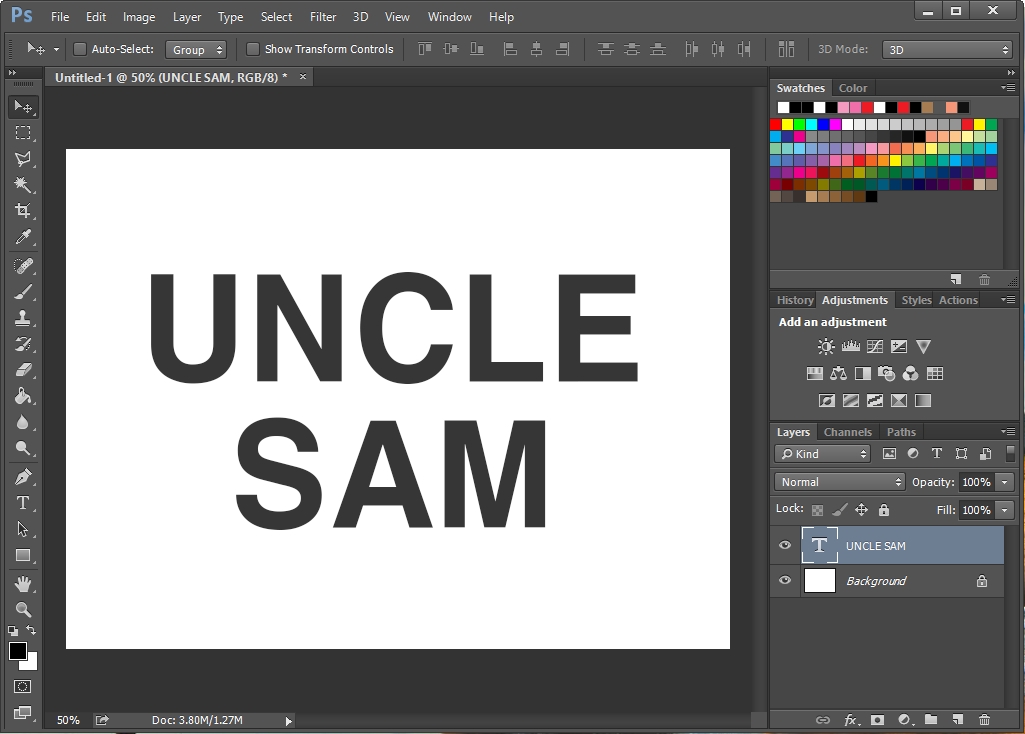Screen dimensions: 1025x734
Task: Open the status bar info arrow
Action: click(x=288, y=721)
